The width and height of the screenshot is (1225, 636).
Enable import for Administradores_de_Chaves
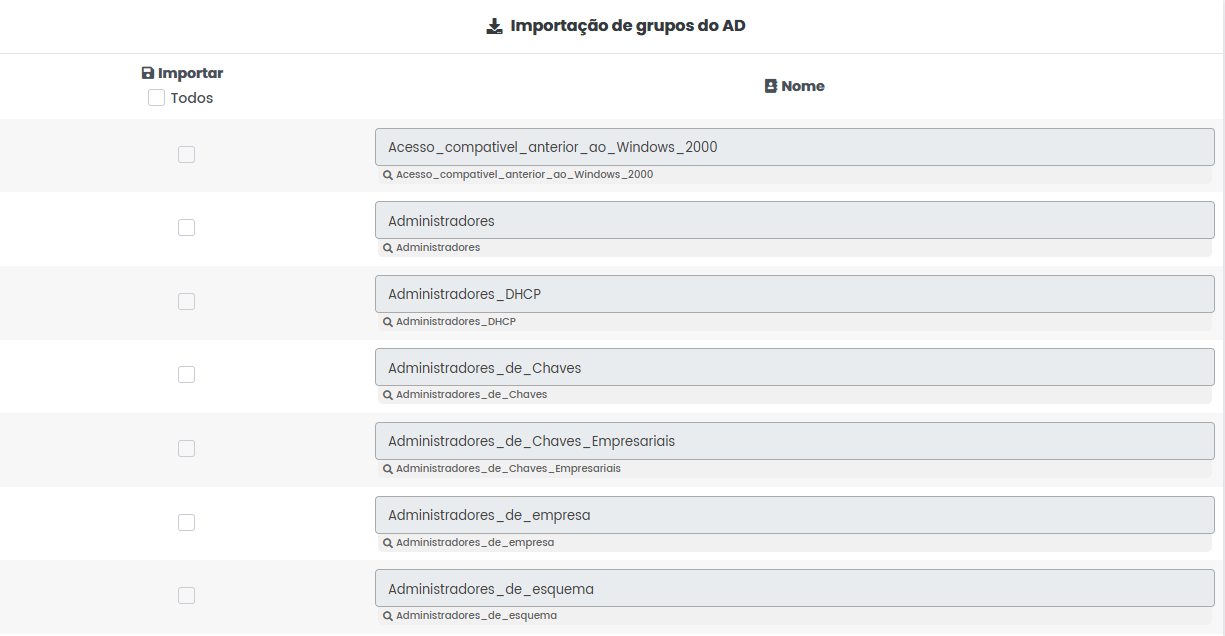coord(186,375)
